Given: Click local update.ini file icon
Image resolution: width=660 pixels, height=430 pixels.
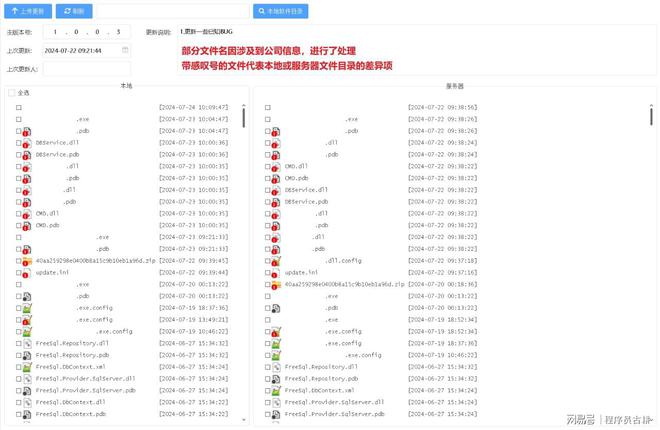Looking at the screenshot, I should [x=27, y=273].
